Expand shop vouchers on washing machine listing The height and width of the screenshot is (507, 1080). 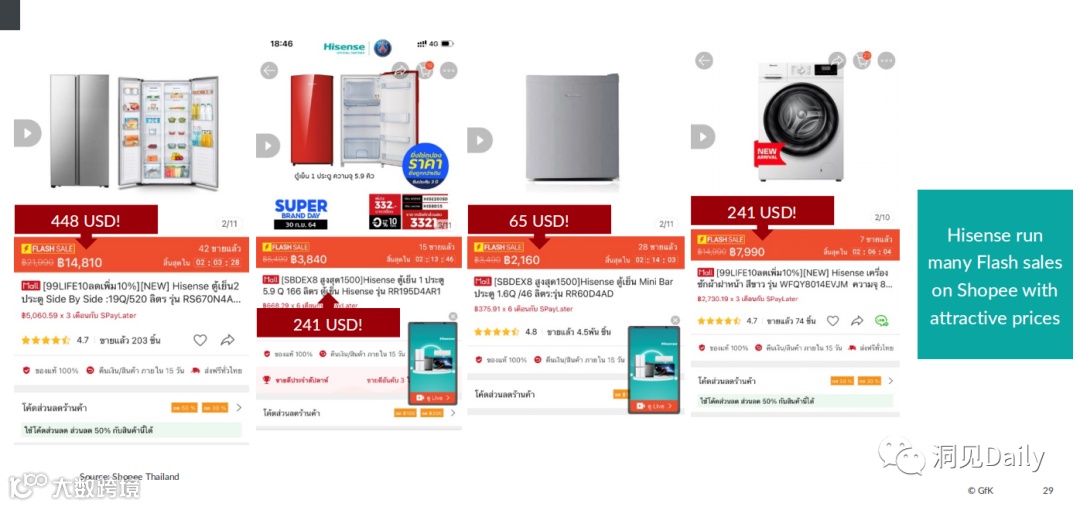[x=795, y=381]
